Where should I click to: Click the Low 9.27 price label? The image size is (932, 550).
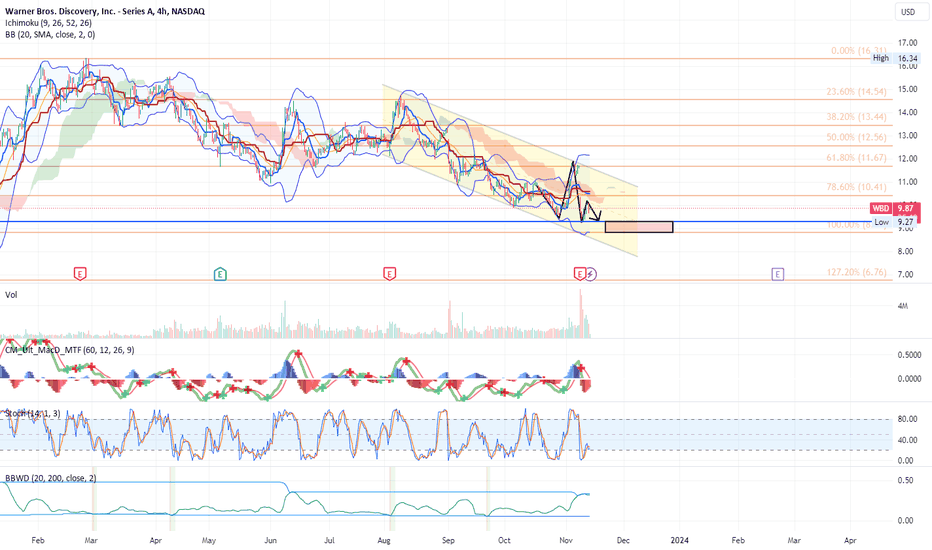click(895, 222)
